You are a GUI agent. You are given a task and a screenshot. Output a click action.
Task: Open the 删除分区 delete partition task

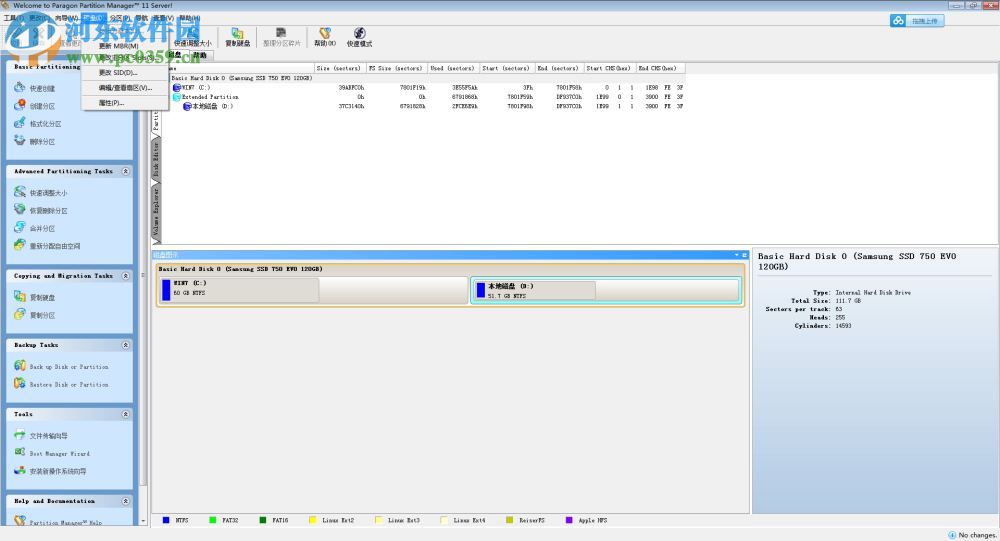click(35, 142)
